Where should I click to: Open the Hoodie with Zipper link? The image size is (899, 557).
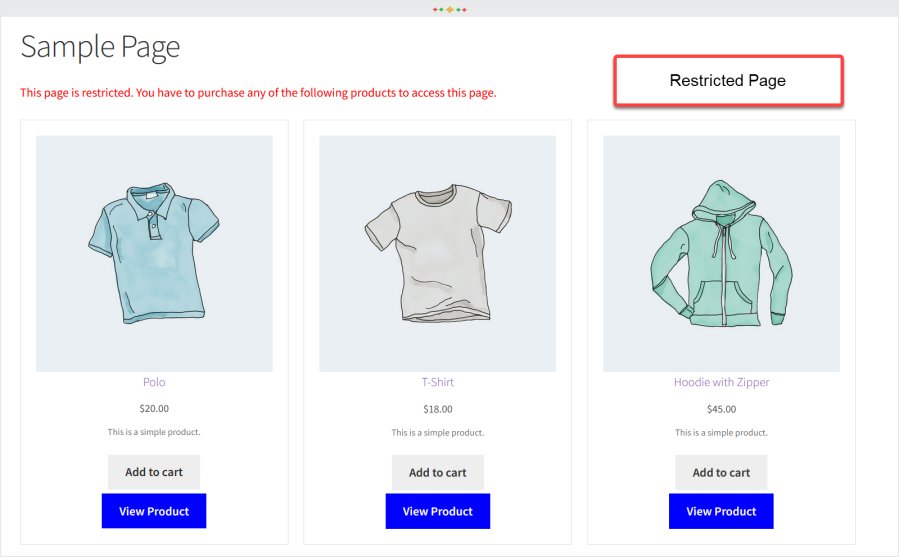(x=721, y=382)
